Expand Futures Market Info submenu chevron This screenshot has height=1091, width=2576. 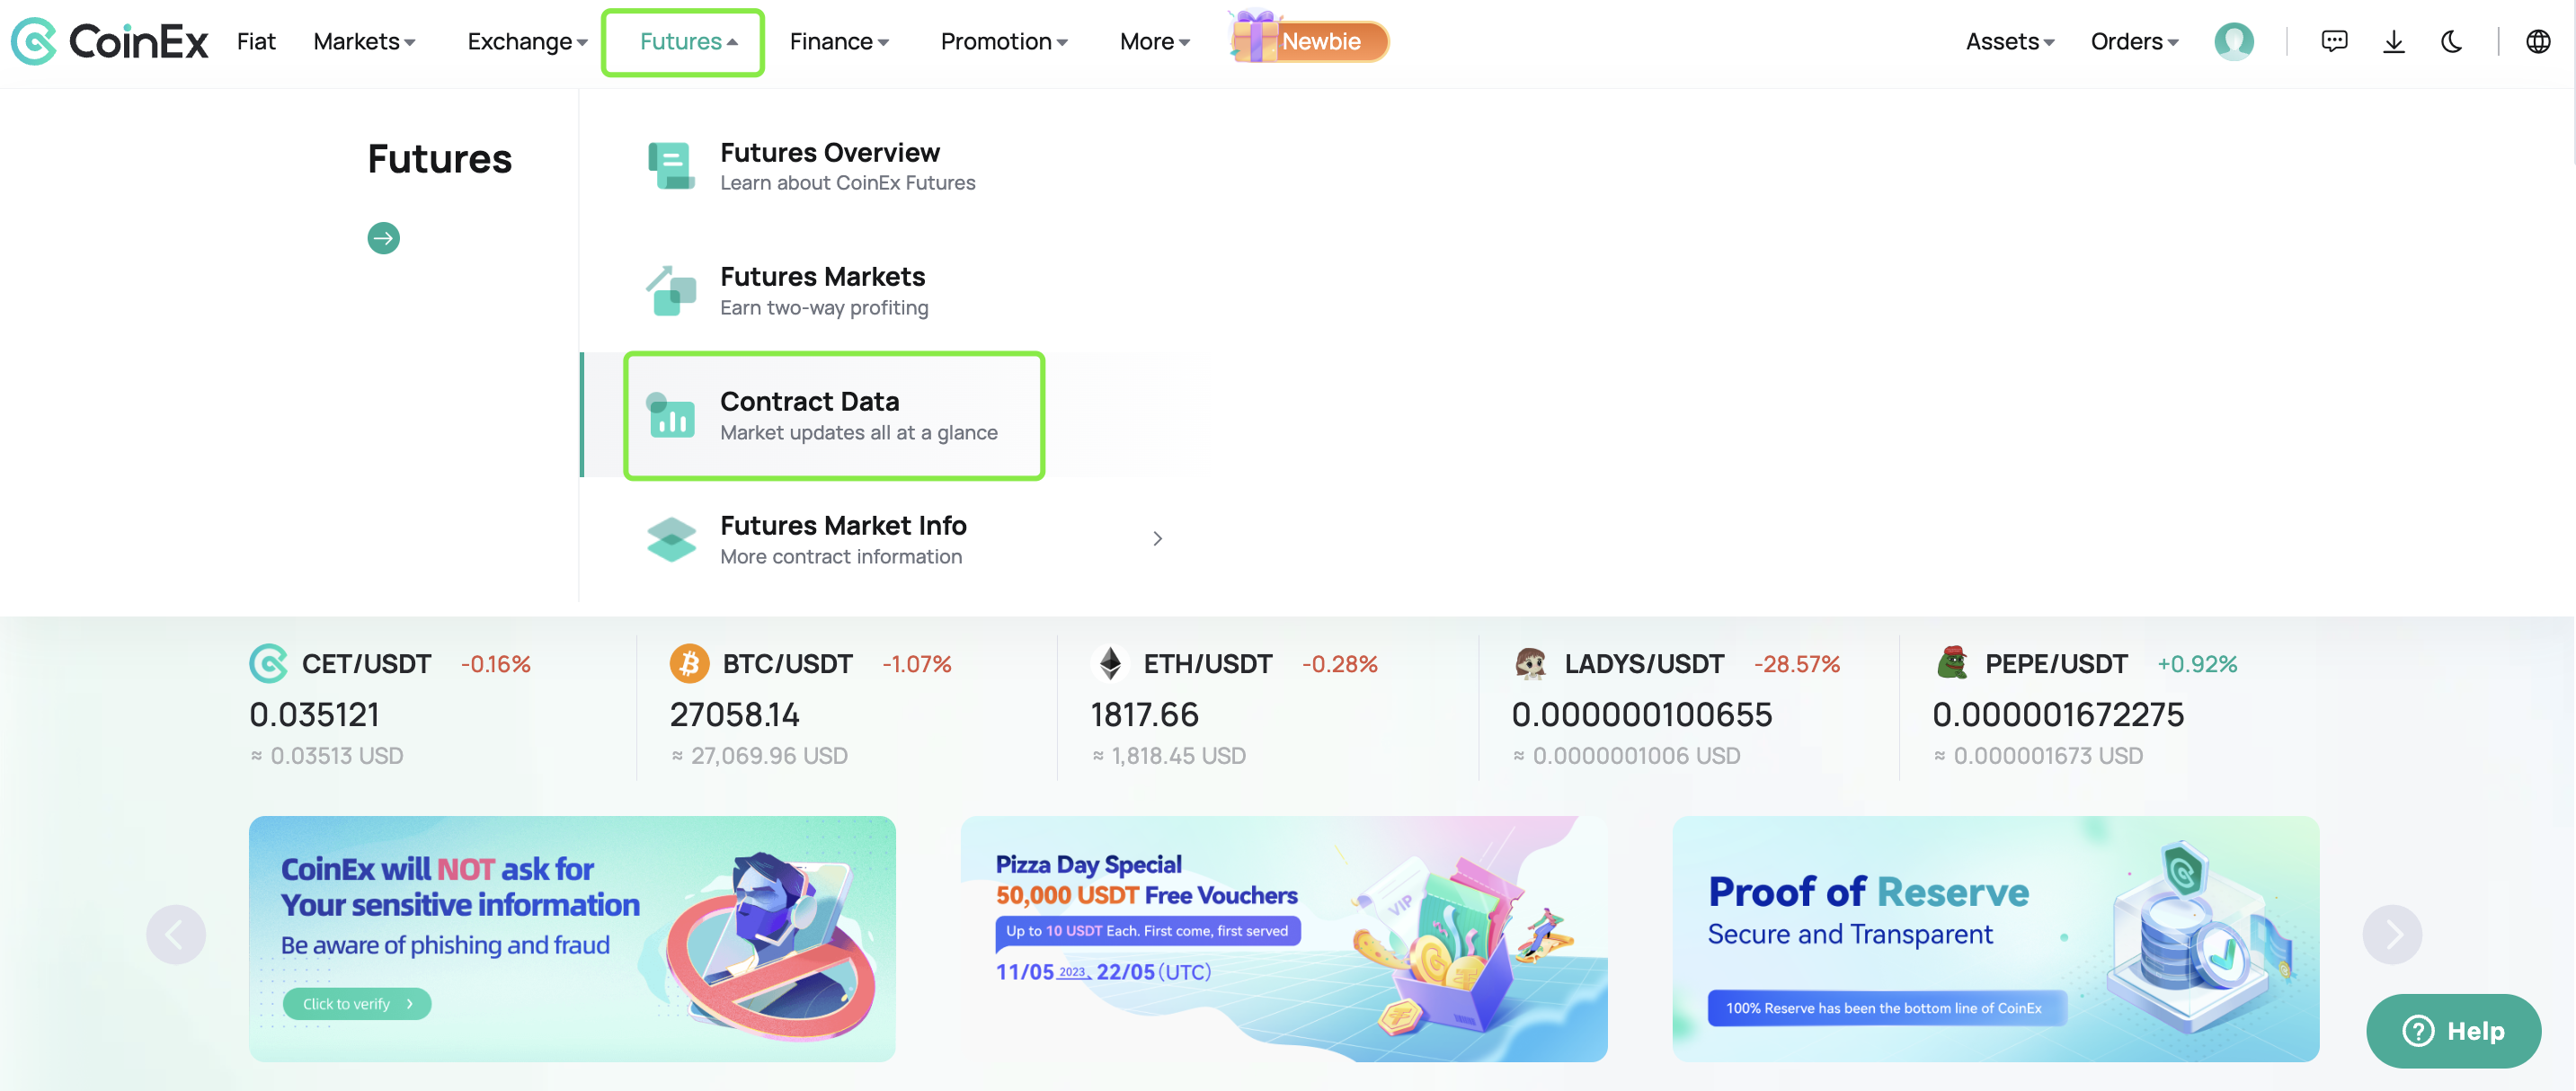[x=1157, y=539]
